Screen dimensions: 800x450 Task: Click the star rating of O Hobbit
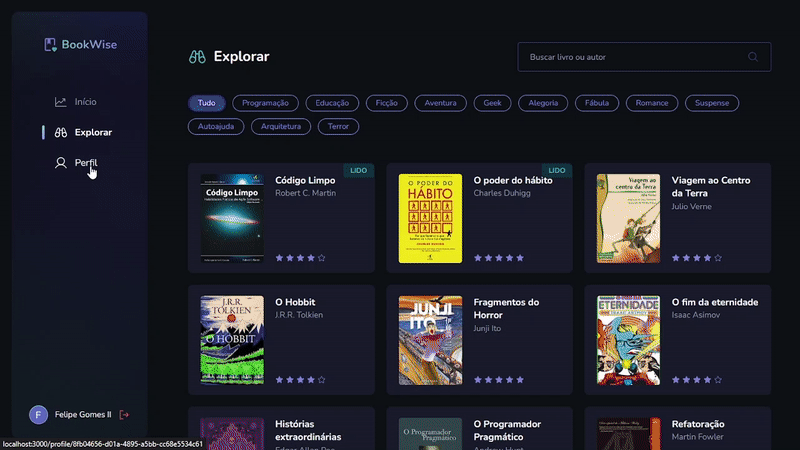tap(301, 380)
